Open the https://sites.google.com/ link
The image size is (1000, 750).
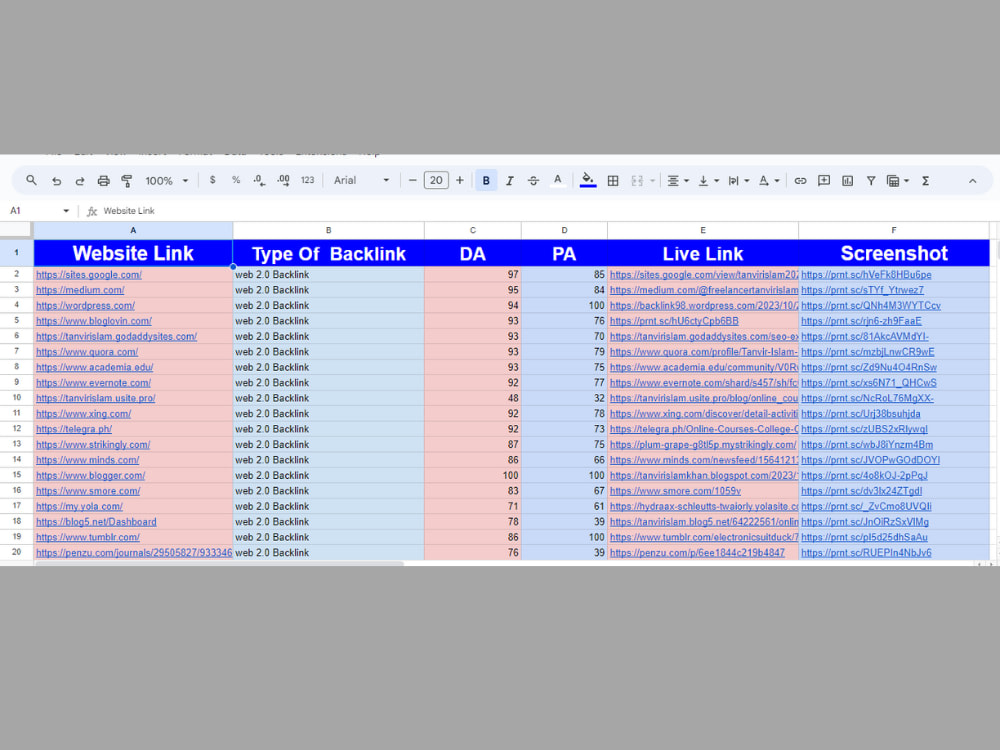(89, 275)
